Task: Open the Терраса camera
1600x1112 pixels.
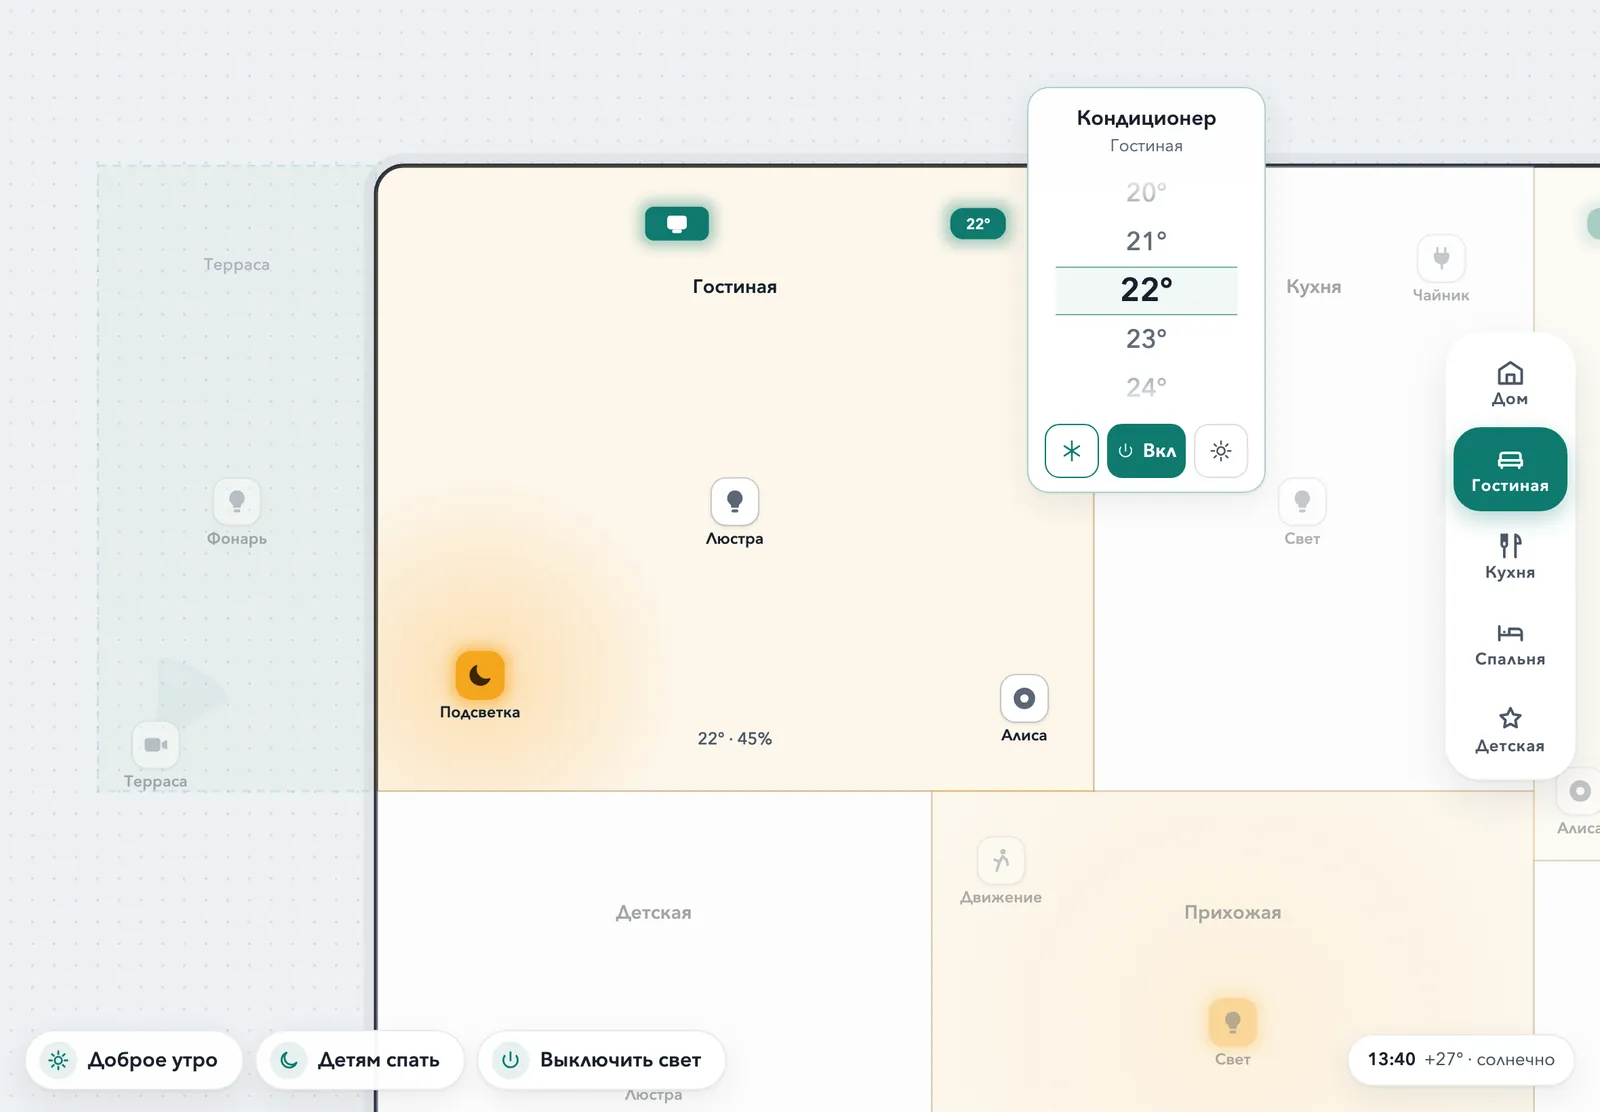Action: (156, 744)
